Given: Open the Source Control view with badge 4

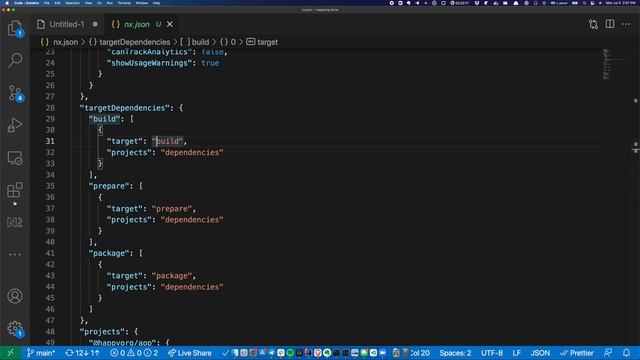Looking at the screenshot, I should tap(15, 93).
